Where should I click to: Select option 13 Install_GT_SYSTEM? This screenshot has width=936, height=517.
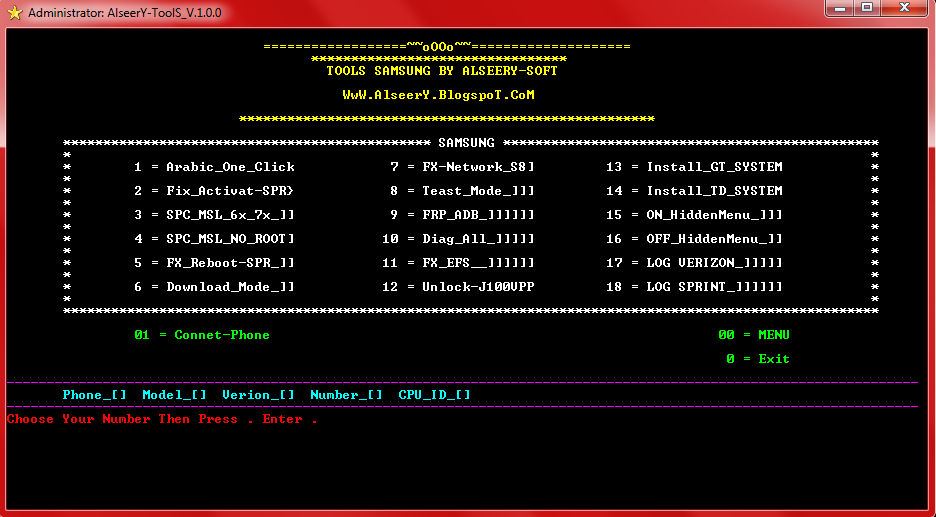click(694, 167)
